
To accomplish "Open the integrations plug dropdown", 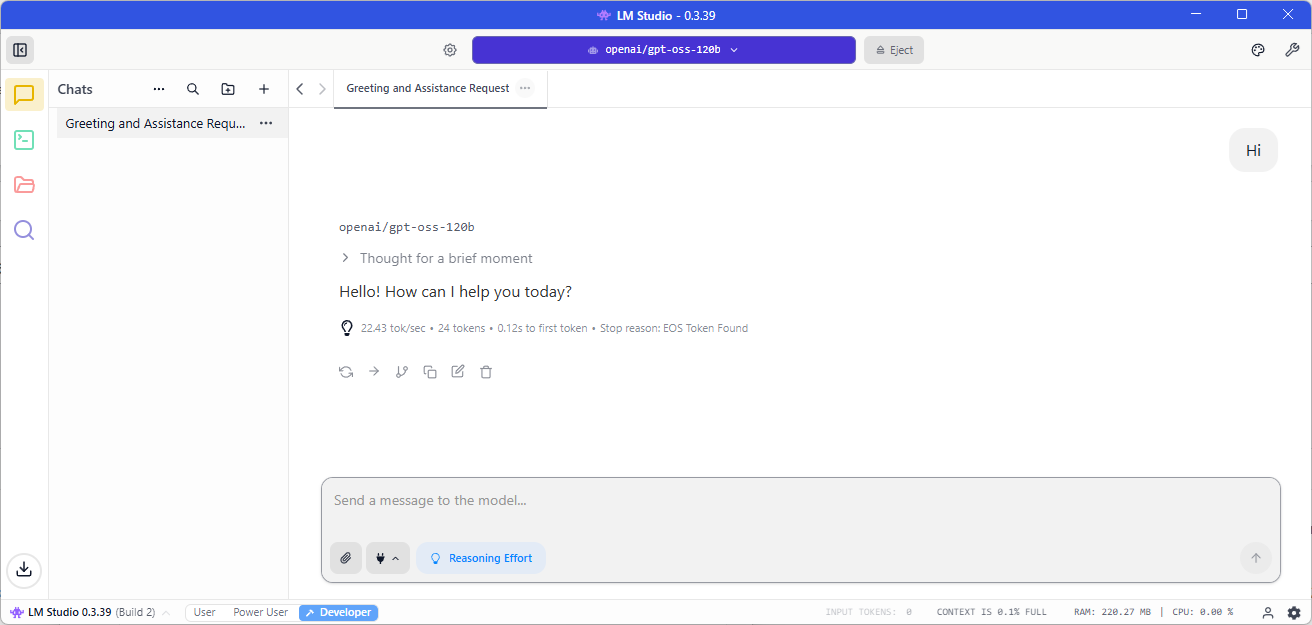I will coord(388,558).
